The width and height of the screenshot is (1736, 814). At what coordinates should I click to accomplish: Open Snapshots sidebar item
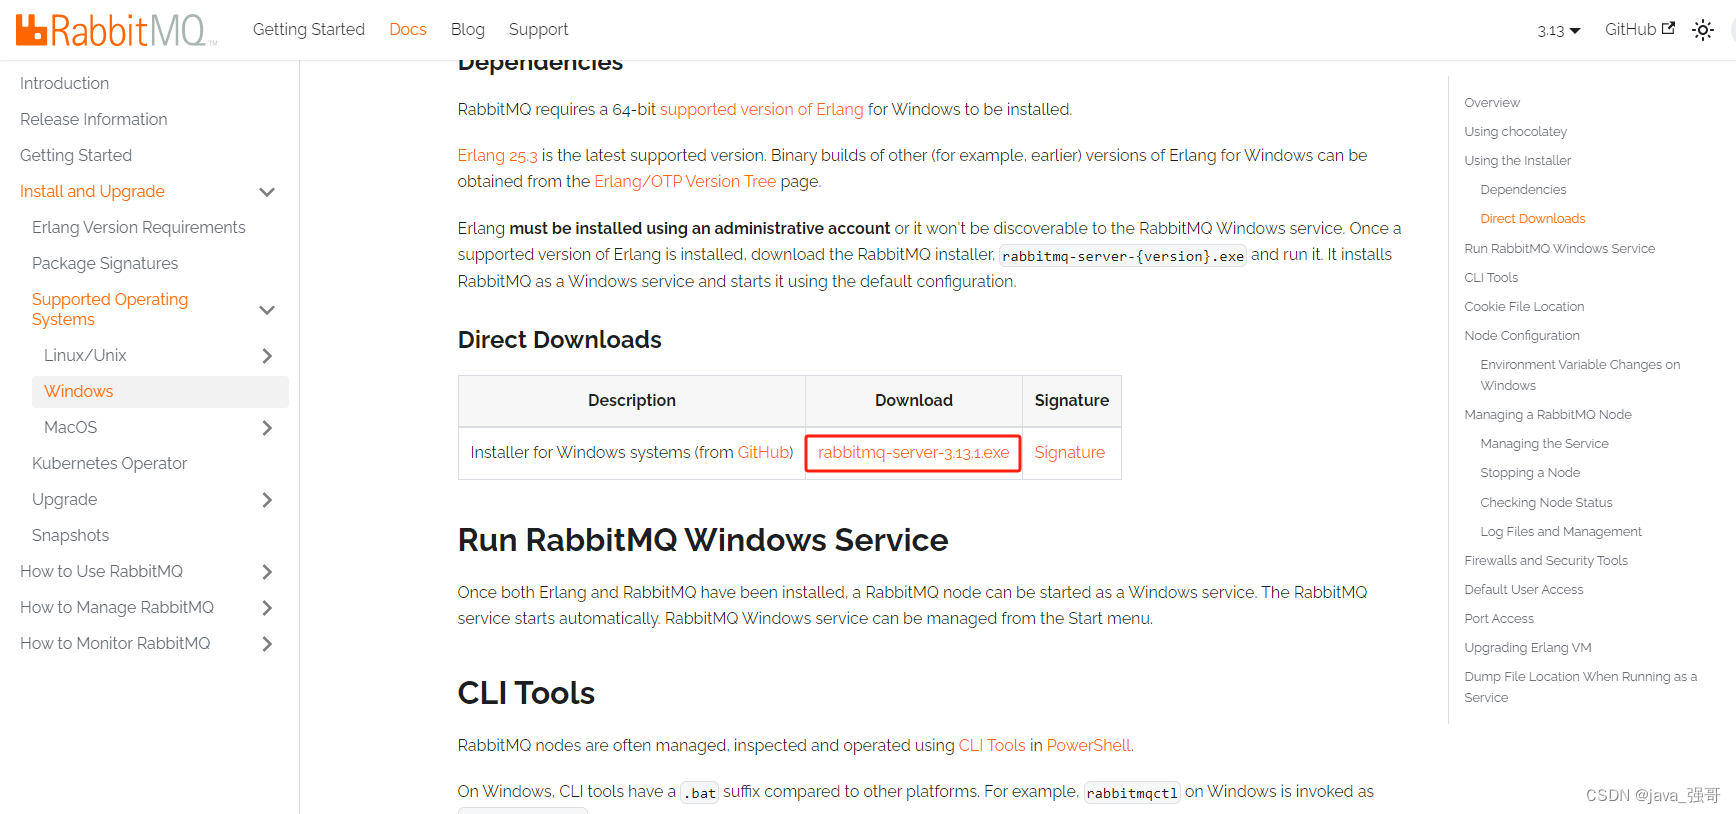70,535
